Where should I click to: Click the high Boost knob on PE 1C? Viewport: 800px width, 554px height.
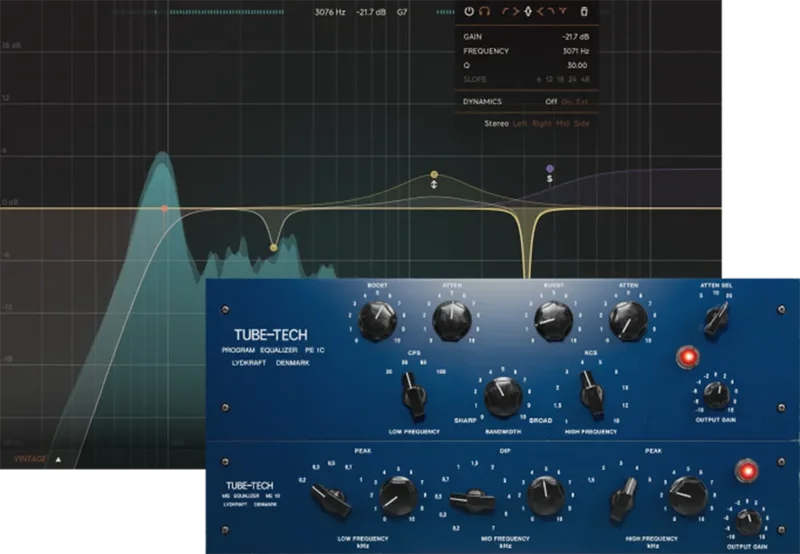[553, 320]
